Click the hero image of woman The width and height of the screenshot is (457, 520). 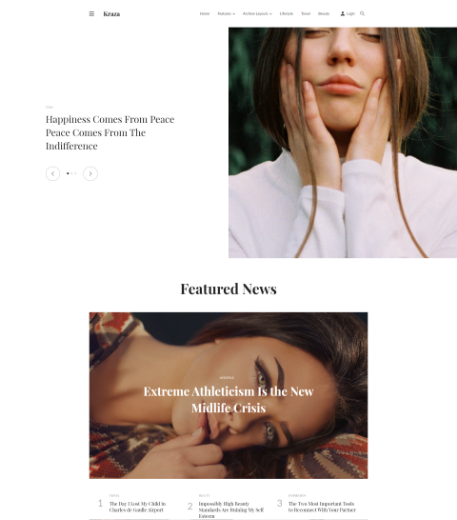(343, 143)
